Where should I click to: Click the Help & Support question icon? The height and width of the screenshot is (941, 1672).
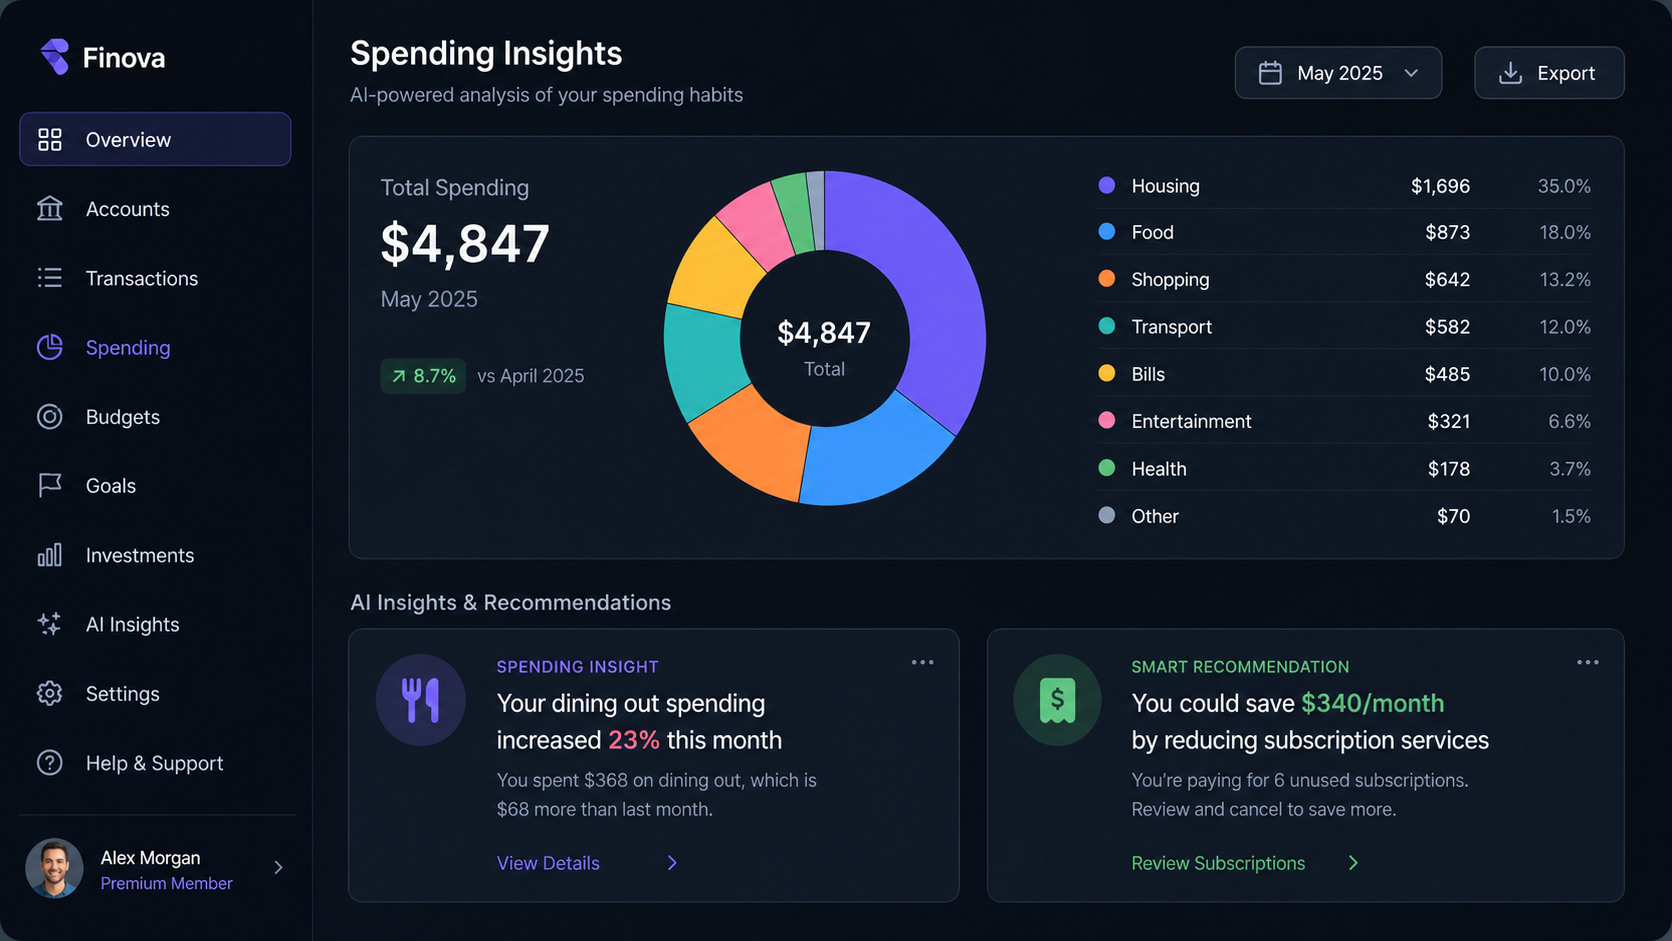49,763
